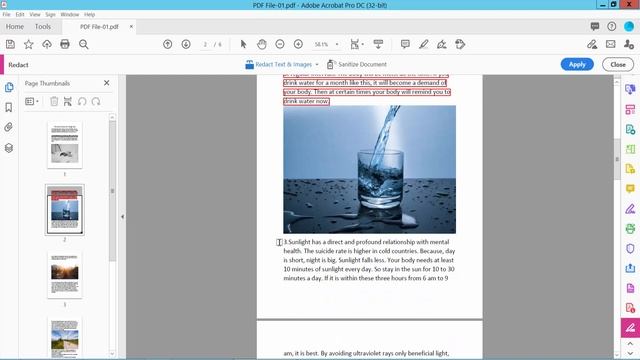
Task: Open notifications chat bubble icon
Action: 595,27
